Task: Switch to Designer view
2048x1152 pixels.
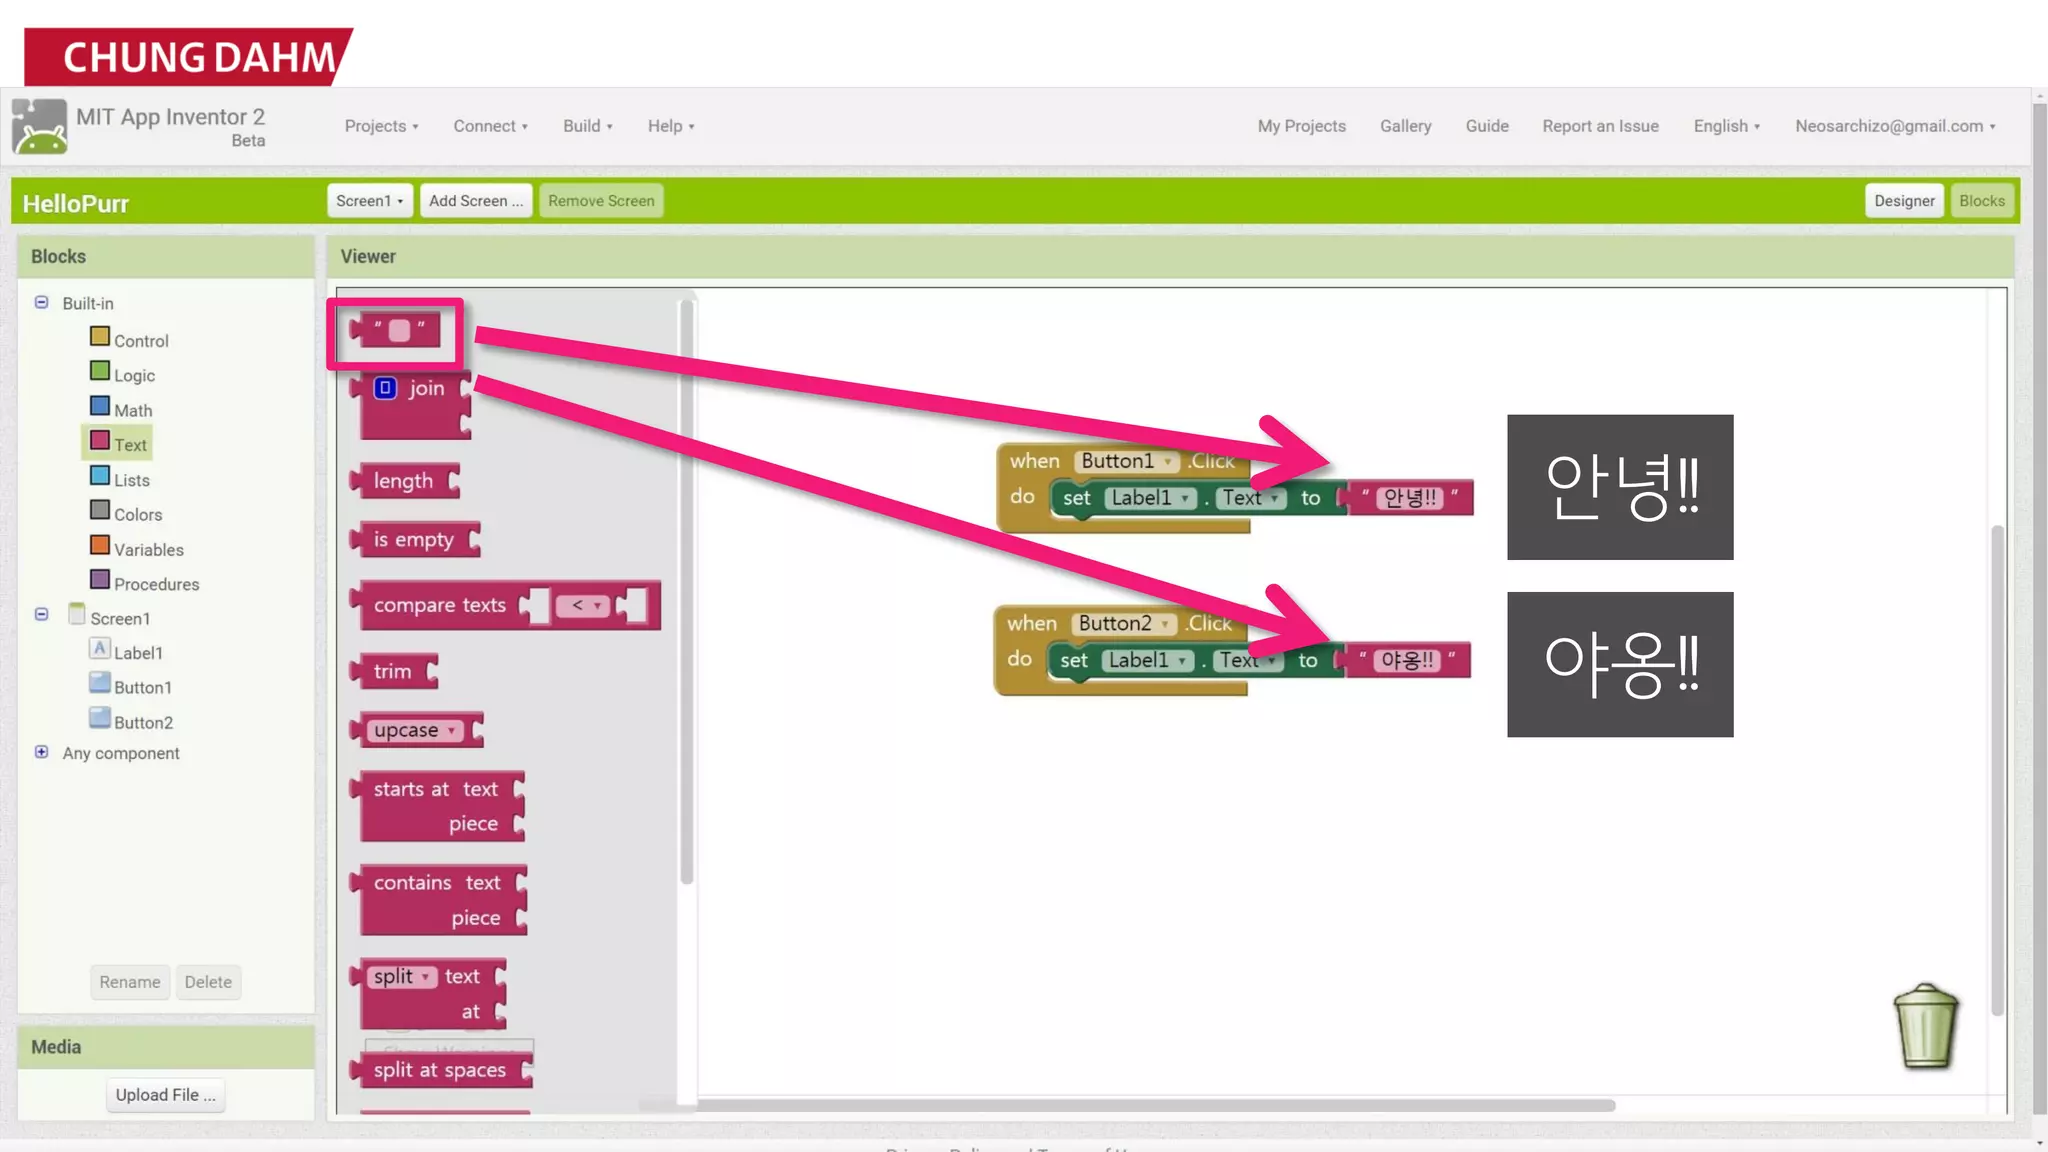Action: click(x=1903, y=201)
